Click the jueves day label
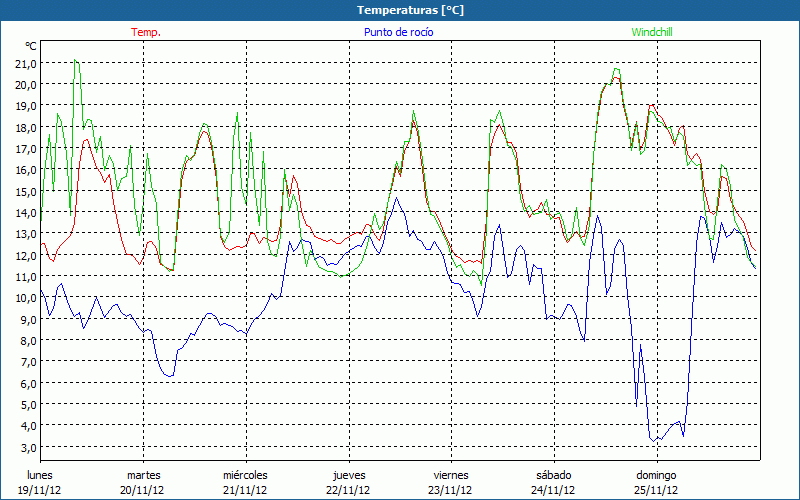800x500 pixels. (x=348, y=475)
